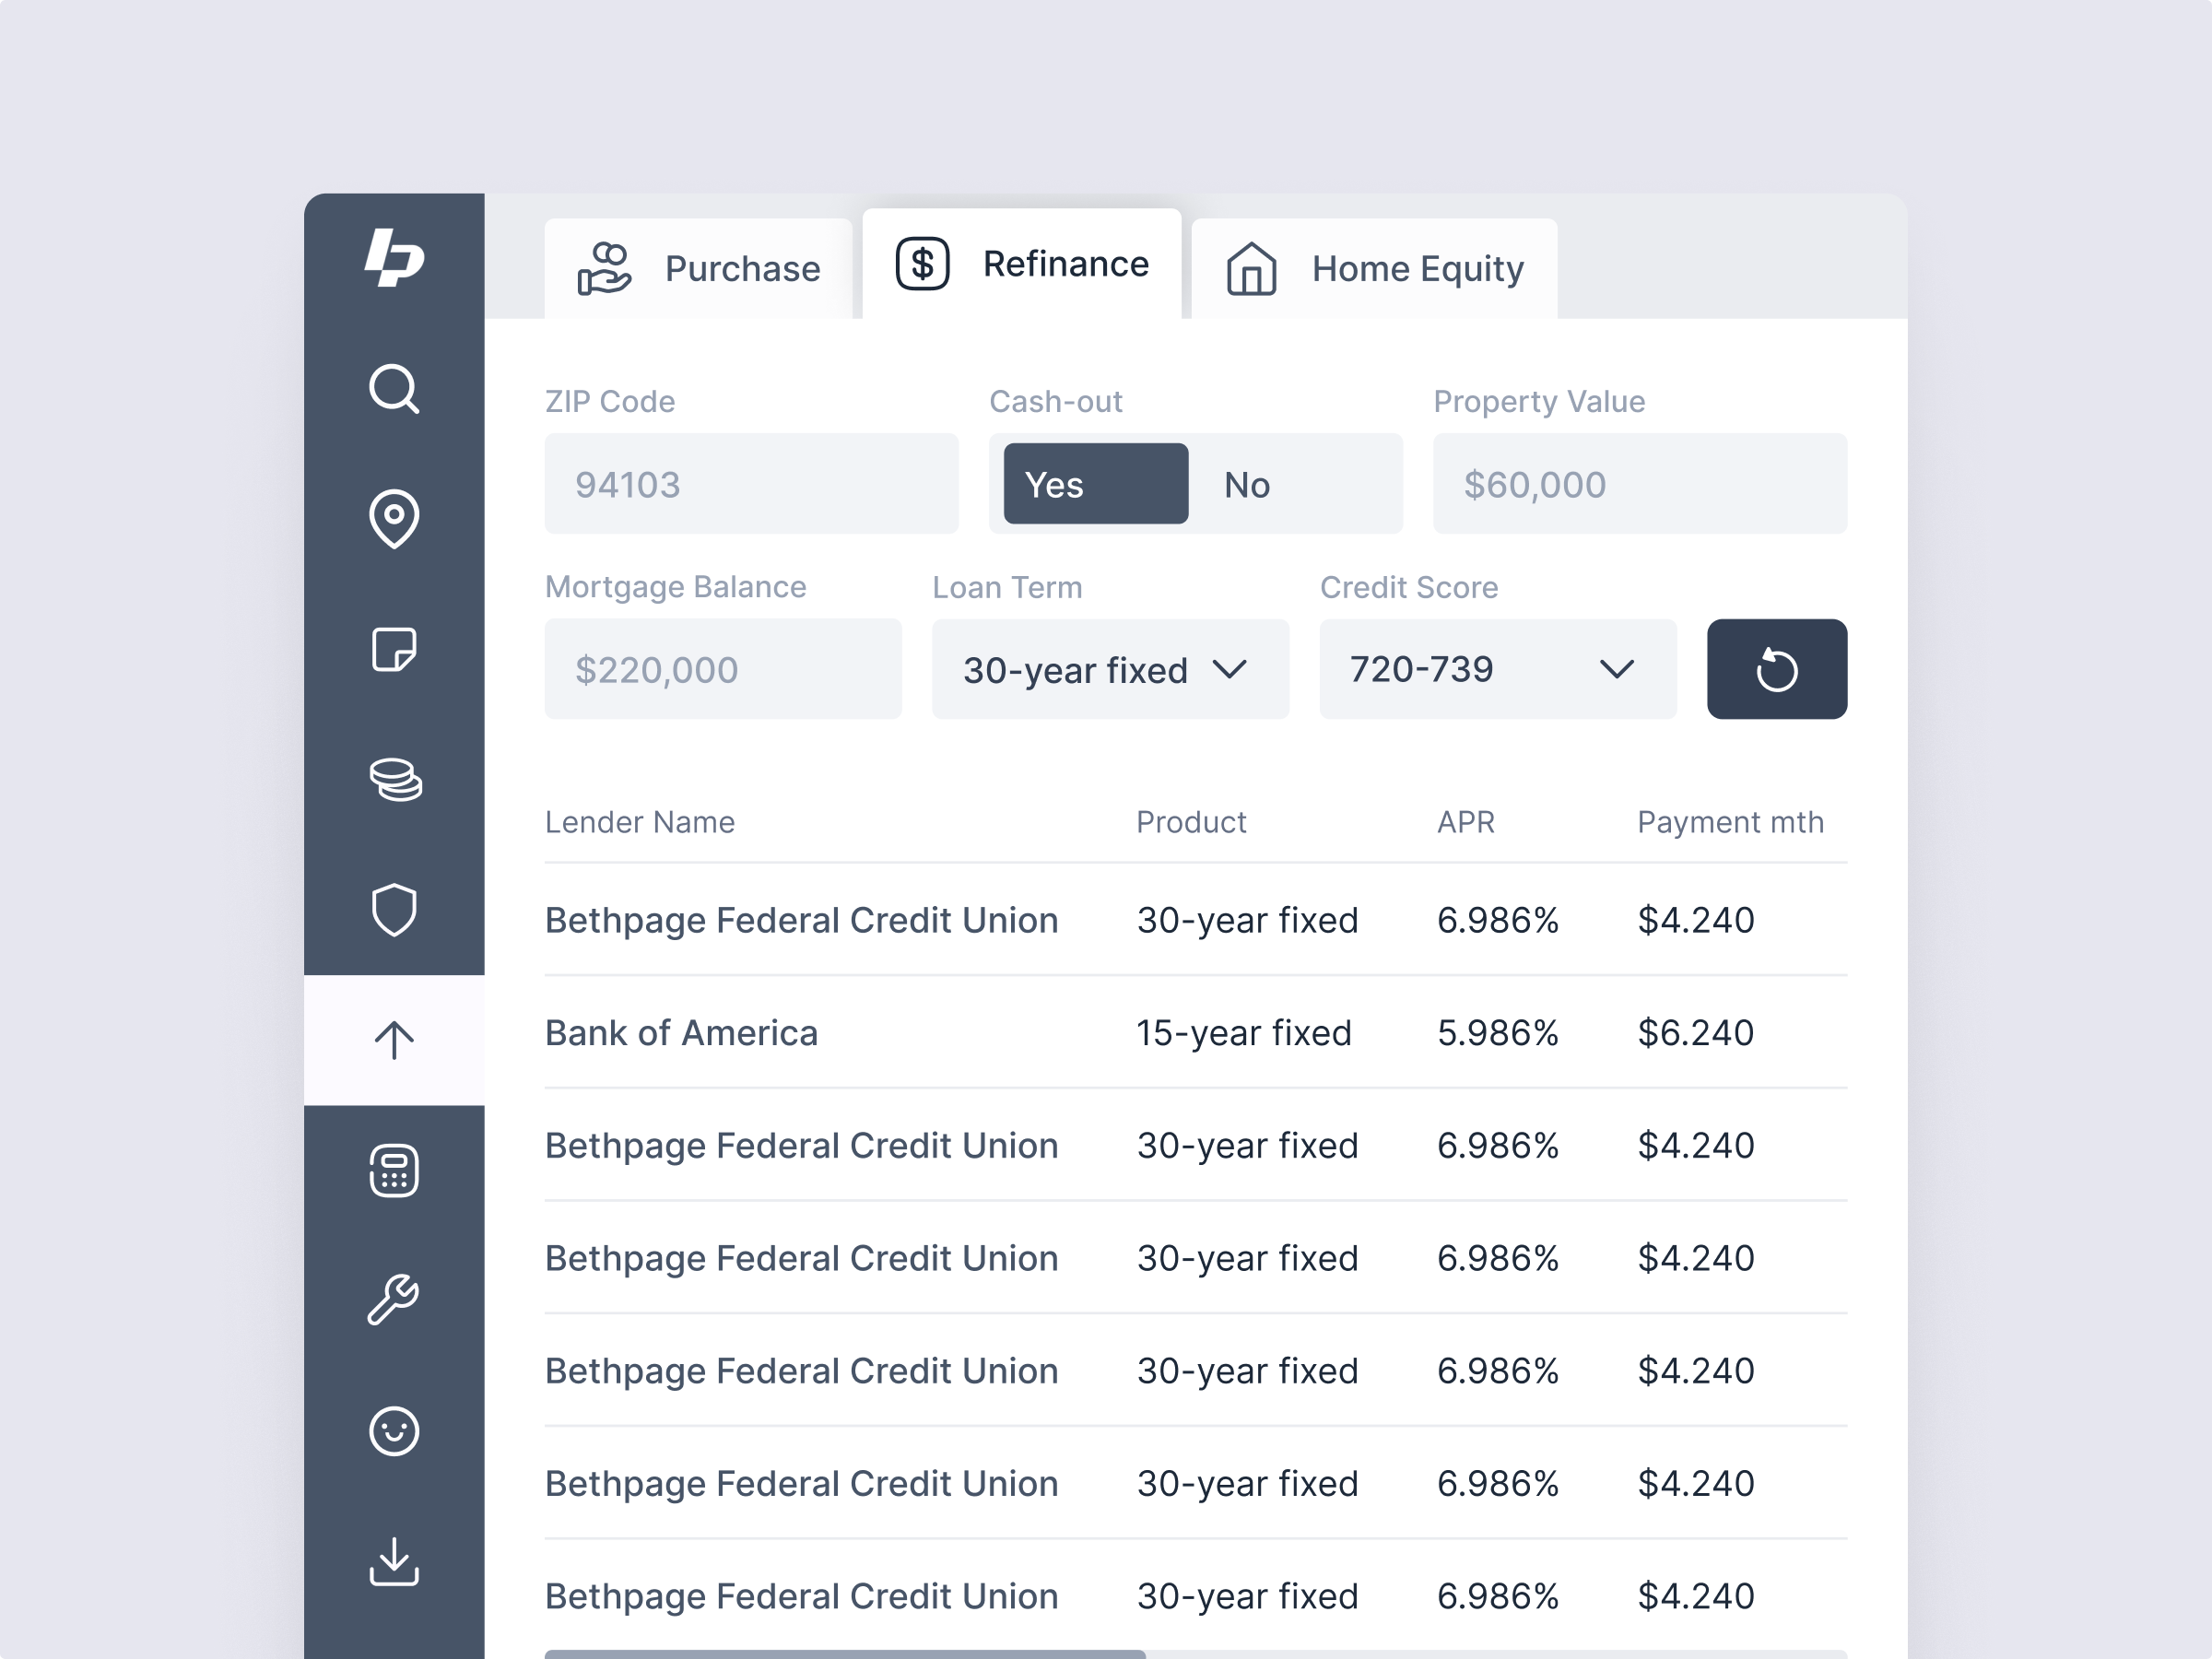The width and height of the screenshot is (2212, 1659).
Task: Click the Loan Term label
Action: (1007, 587)
